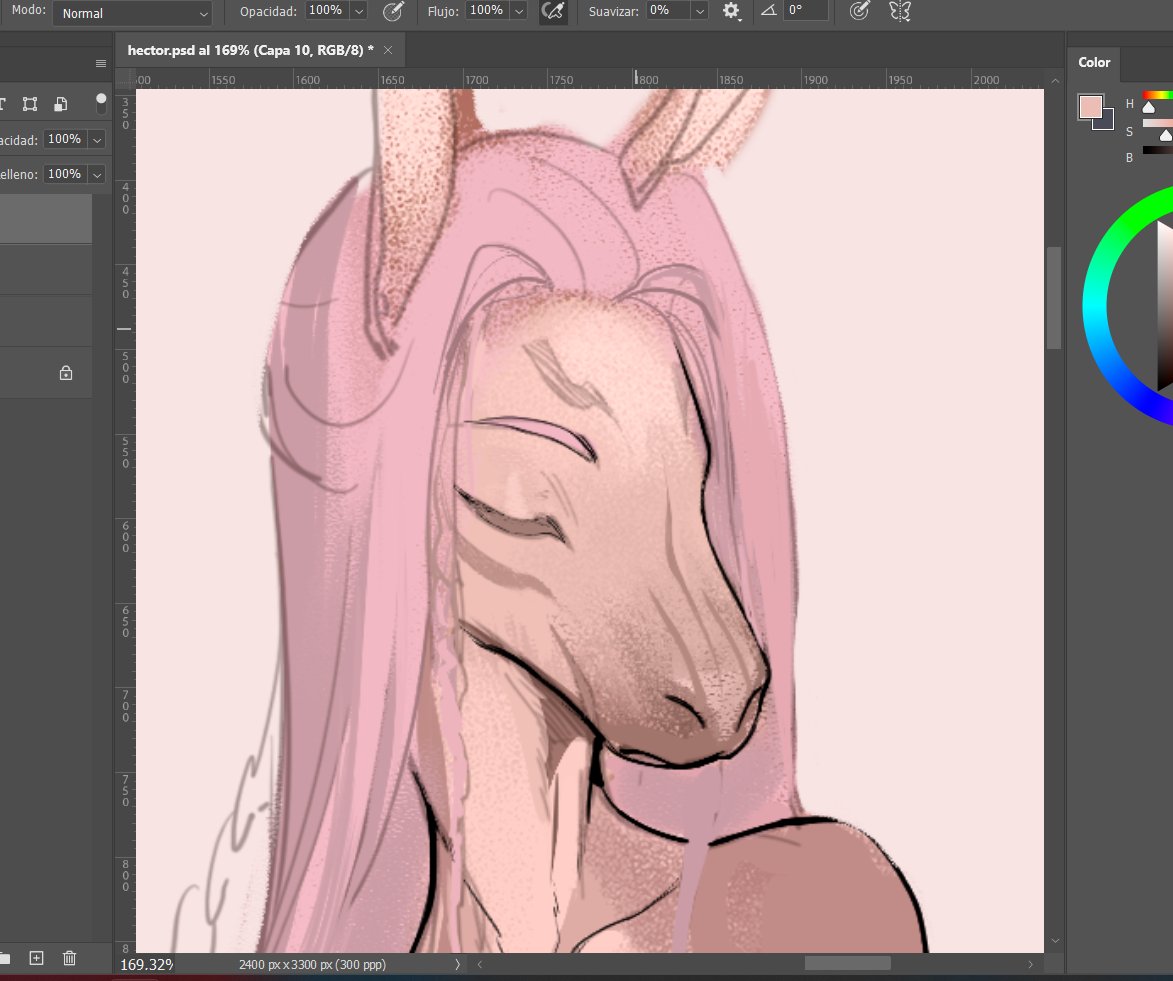Click the ruler origin corner box
This screenshot has height=981, width=1173.
coord(125,79)
